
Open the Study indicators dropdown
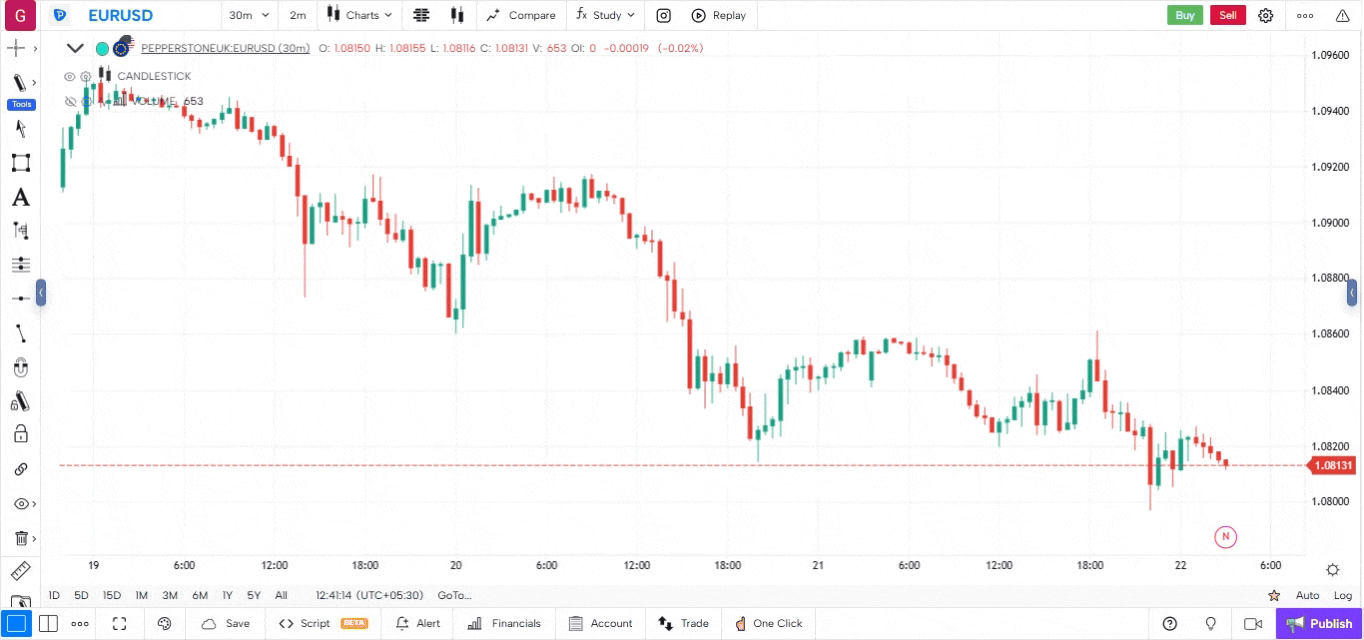click(x=605, y=15)
